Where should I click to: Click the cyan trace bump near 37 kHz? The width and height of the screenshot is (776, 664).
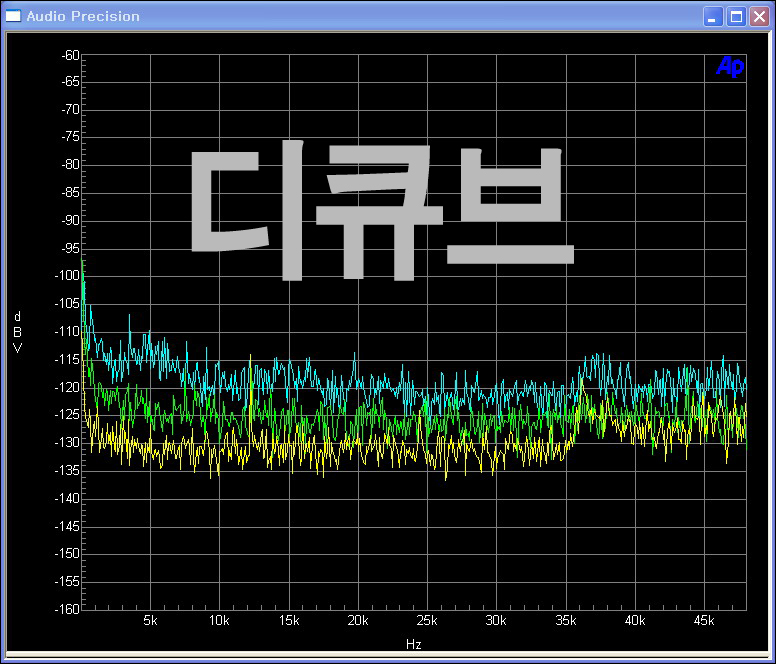(597, 358)
